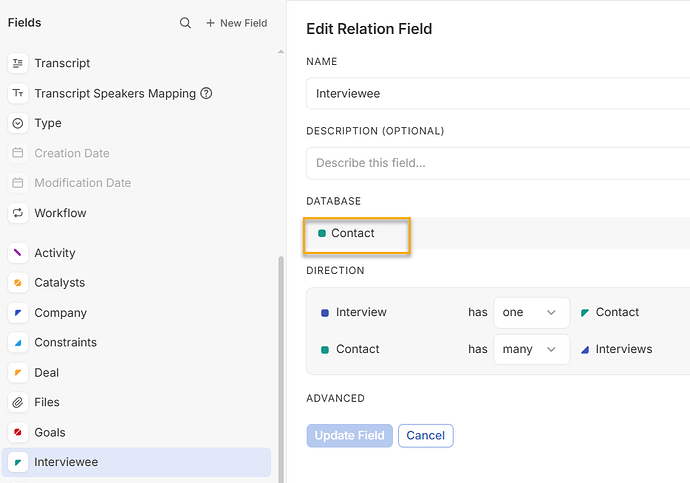690x483 pixels.
Task: Click the Name input containing Interviewee
Action: [497, 94]
